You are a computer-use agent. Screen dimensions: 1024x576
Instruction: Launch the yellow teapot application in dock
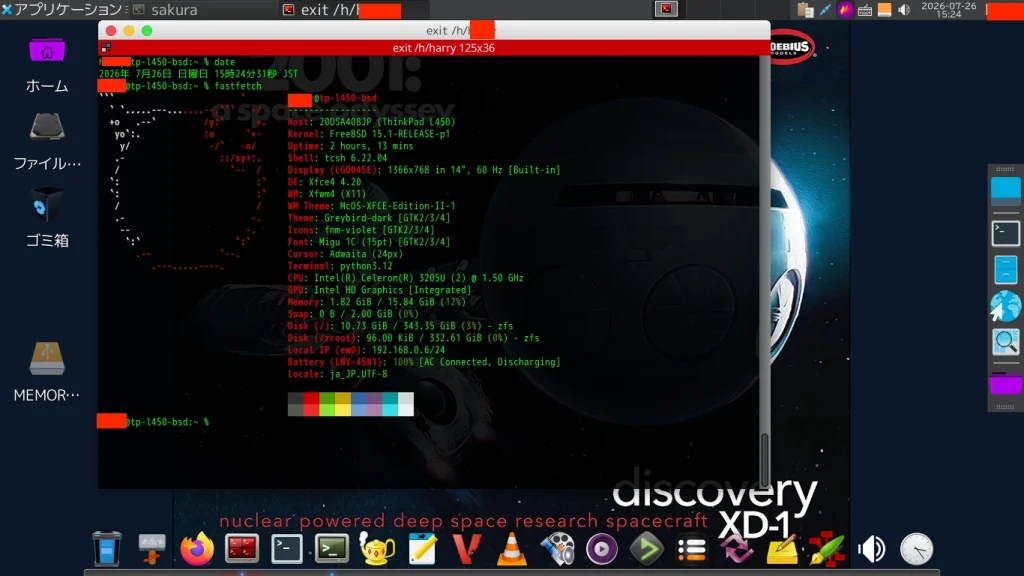[x=377, y=549]
